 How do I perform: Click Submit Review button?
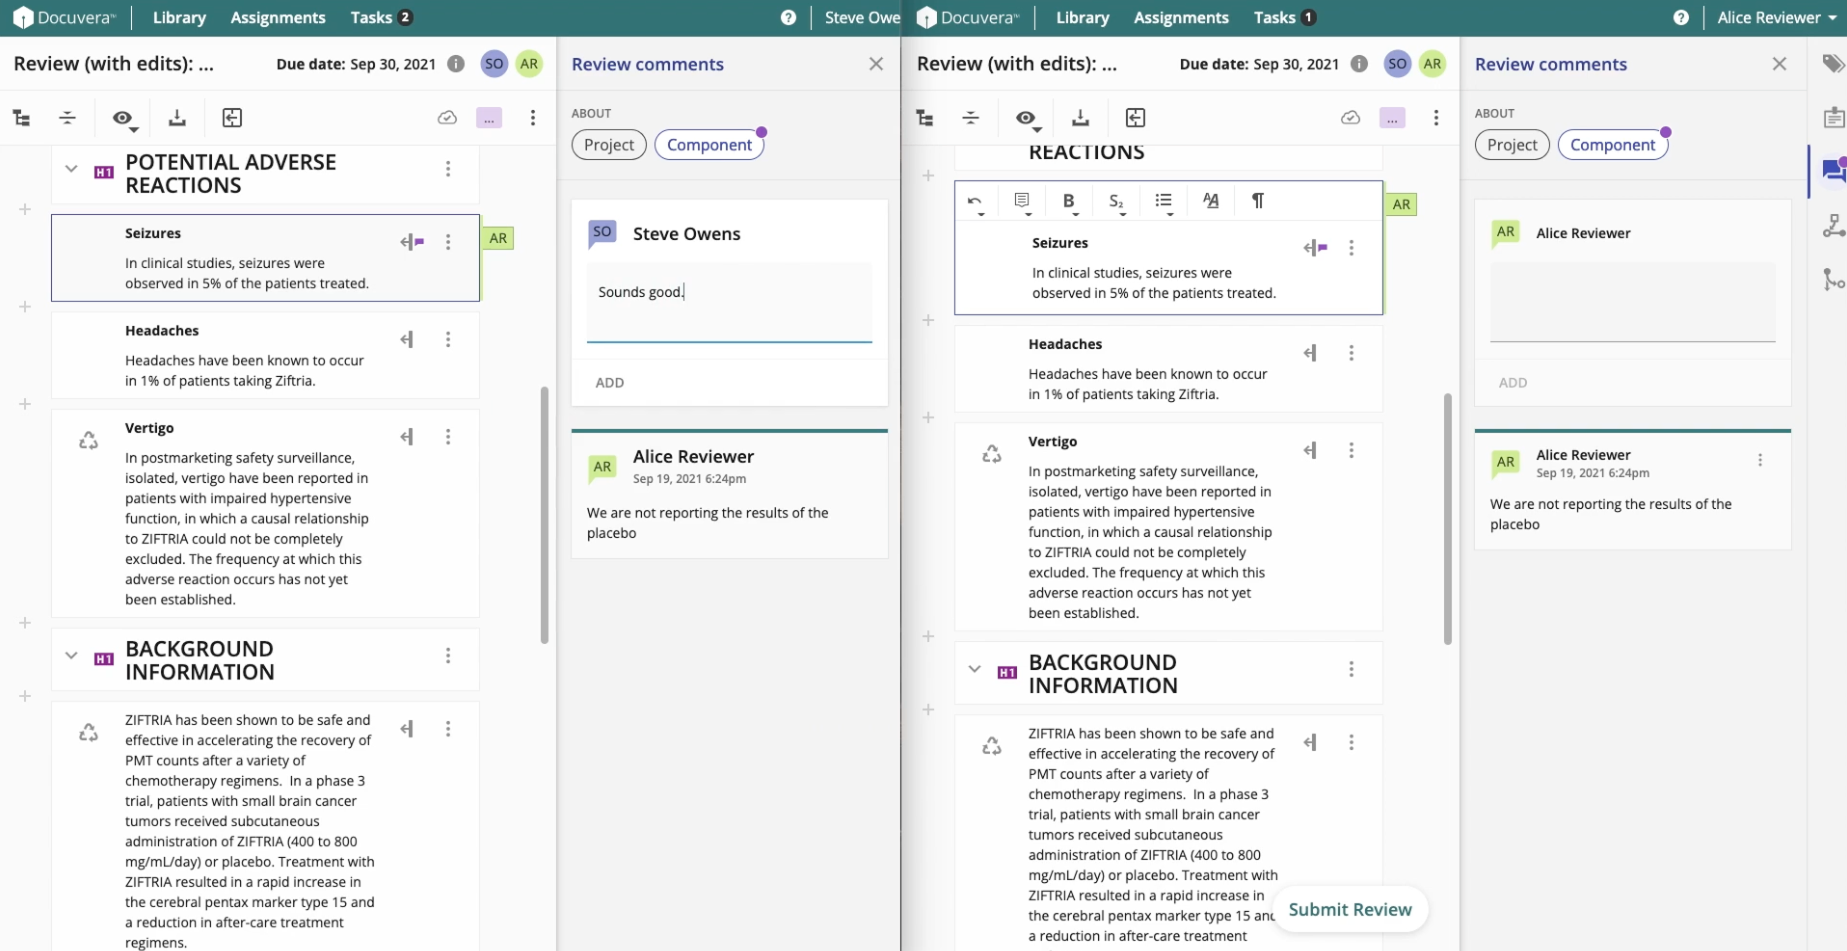click(1350, 909)
